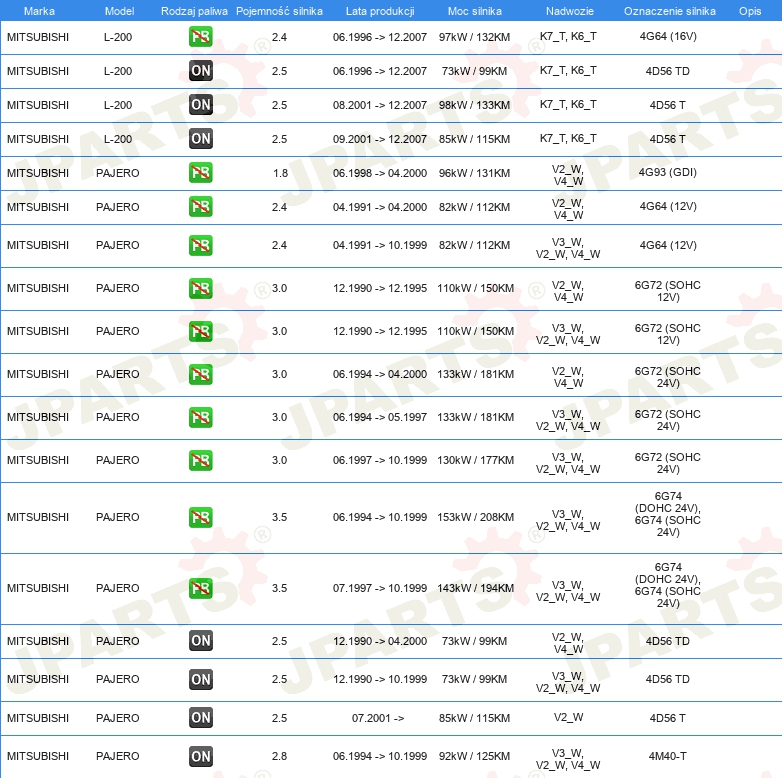Image resolution: width=782 pixels, height=778 pixels.
Task: Click the diesel ON icon for L-200 85kW / 115KM
Action: (201, 139)
